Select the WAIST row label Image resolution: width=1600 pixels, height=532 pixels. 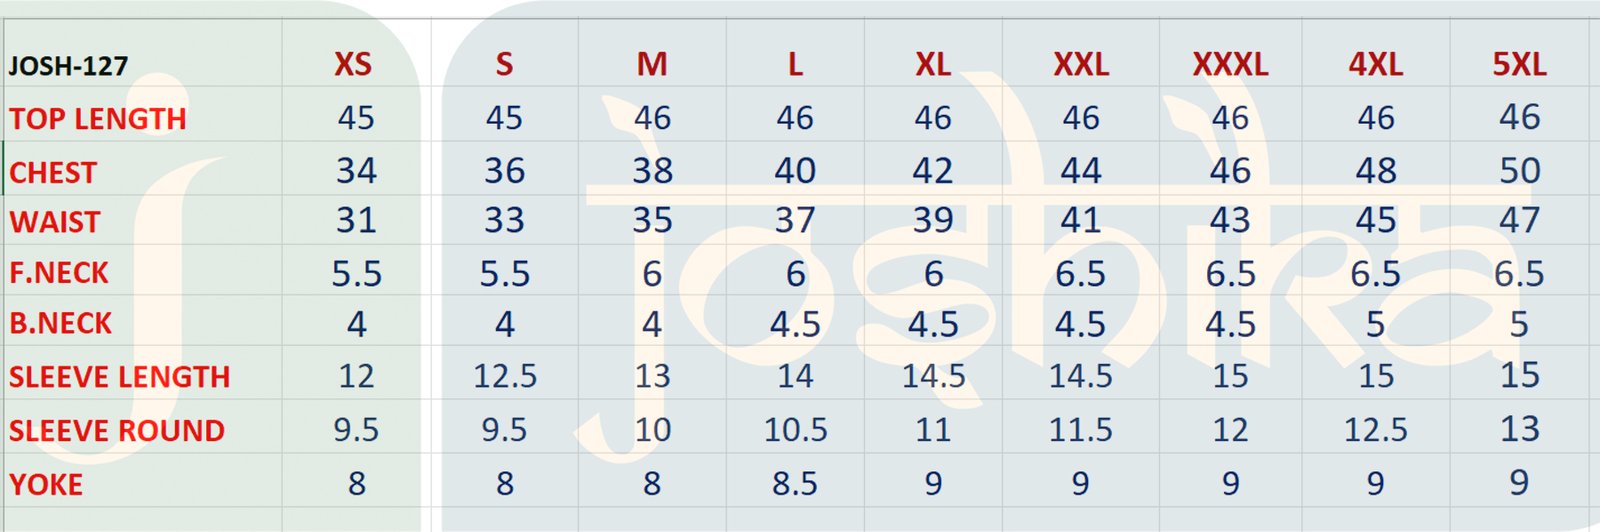pyautogui.click(x=55, y=222)
